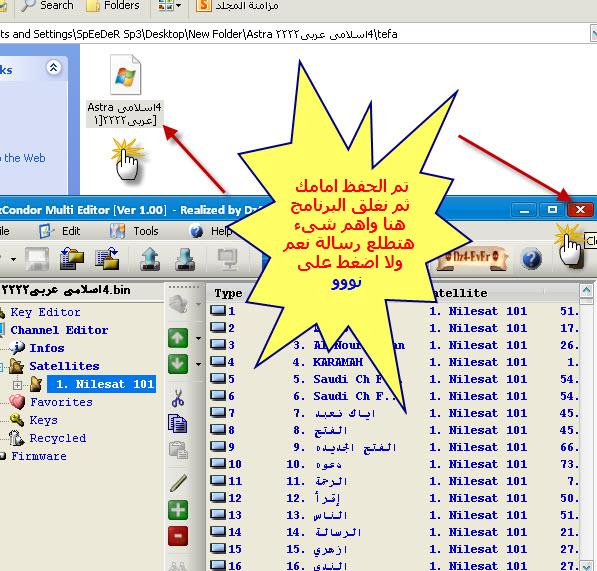Click the copy pages icon
This screenshot has width=597, height=571.
(x=178, y=423)
